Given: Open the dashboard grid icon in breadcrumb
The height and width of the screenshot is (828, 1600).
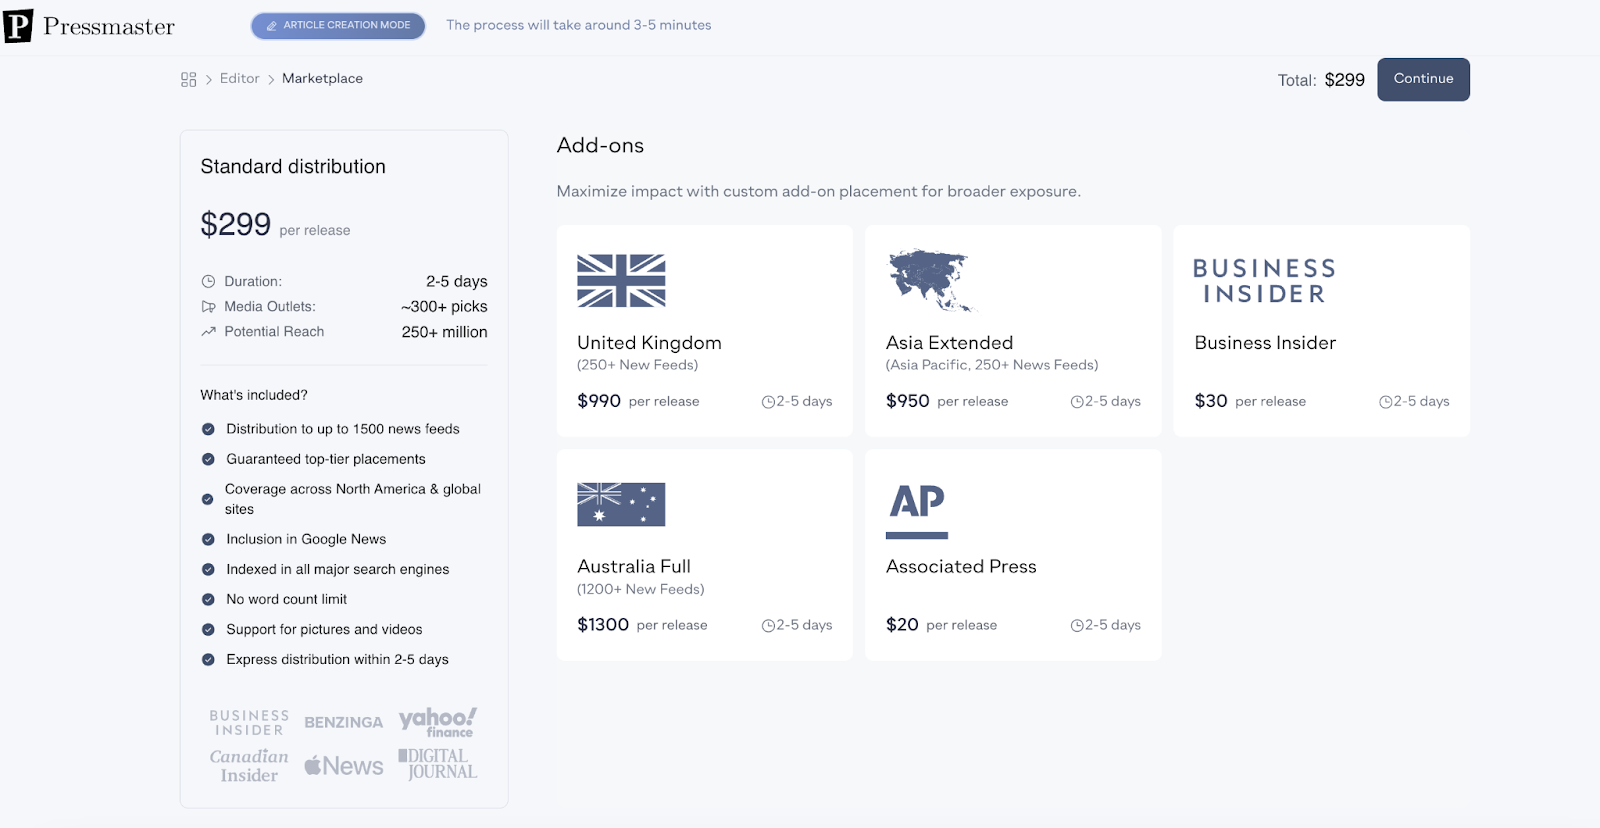Looking at the screenshot, I should 188,79.
